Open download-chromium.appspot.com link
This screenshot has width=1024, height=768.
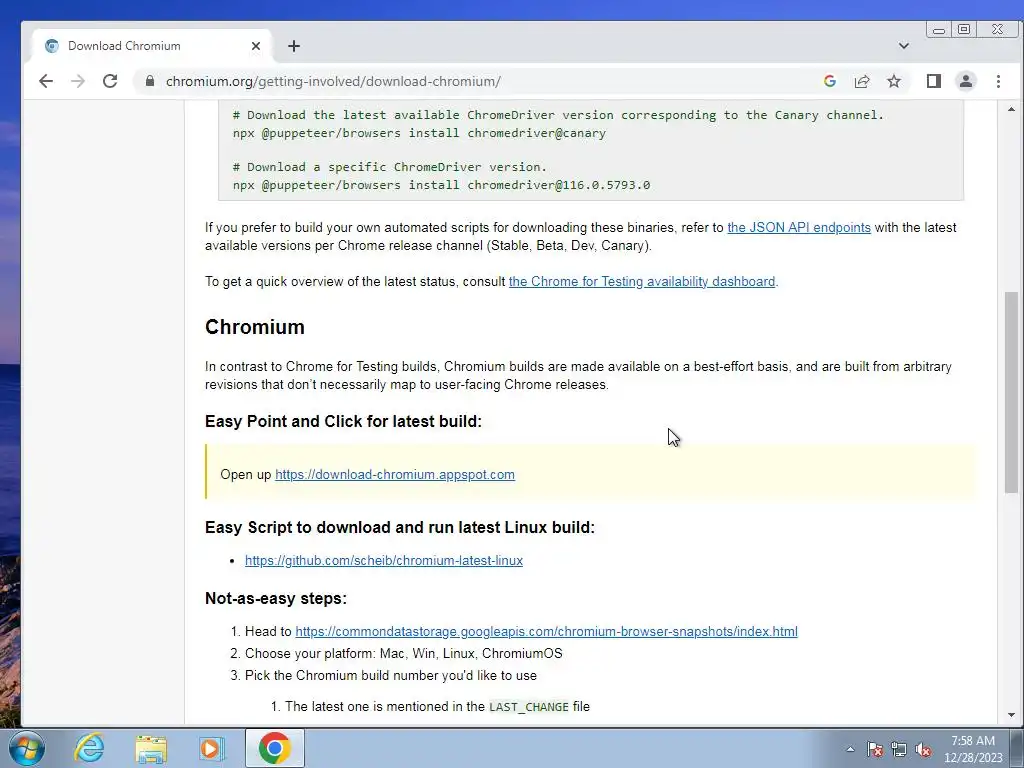point(394,474)
